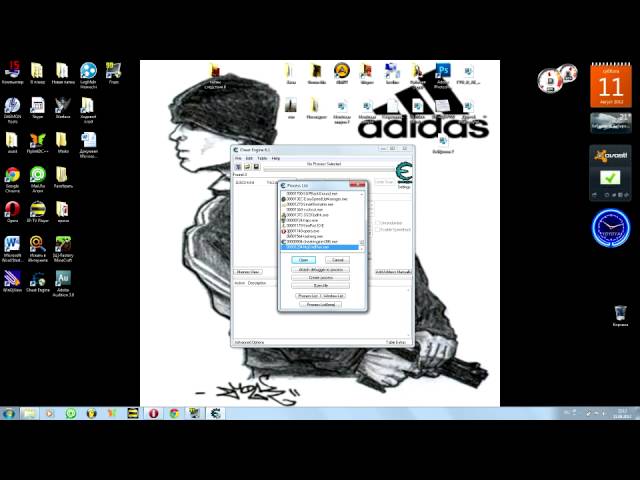Click the Process List button
Screen dimensions: 640x480
308,296
